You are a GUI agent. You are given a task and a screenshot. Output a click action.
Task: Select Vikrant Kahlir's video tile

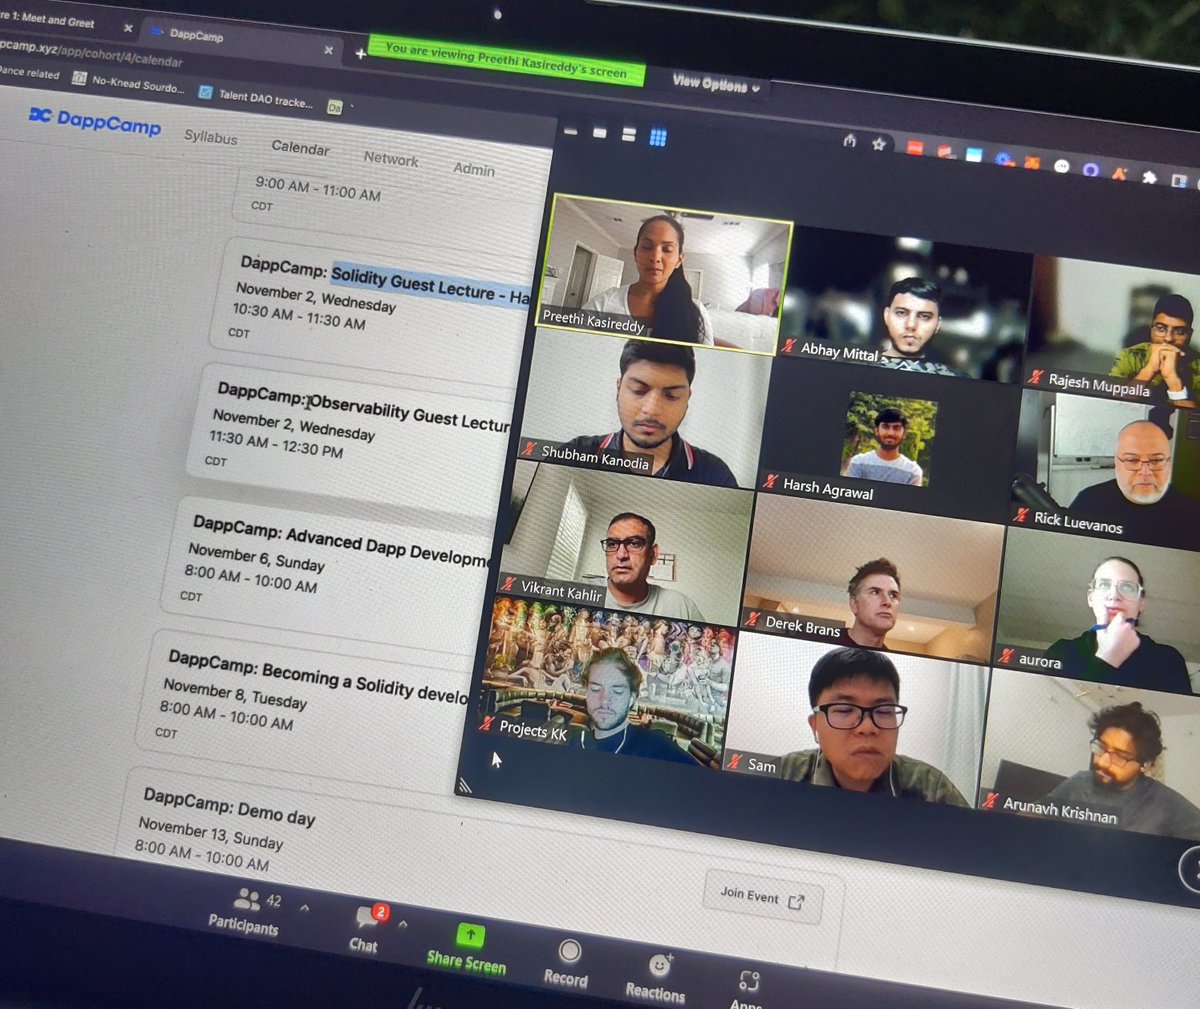coord(627,544)
